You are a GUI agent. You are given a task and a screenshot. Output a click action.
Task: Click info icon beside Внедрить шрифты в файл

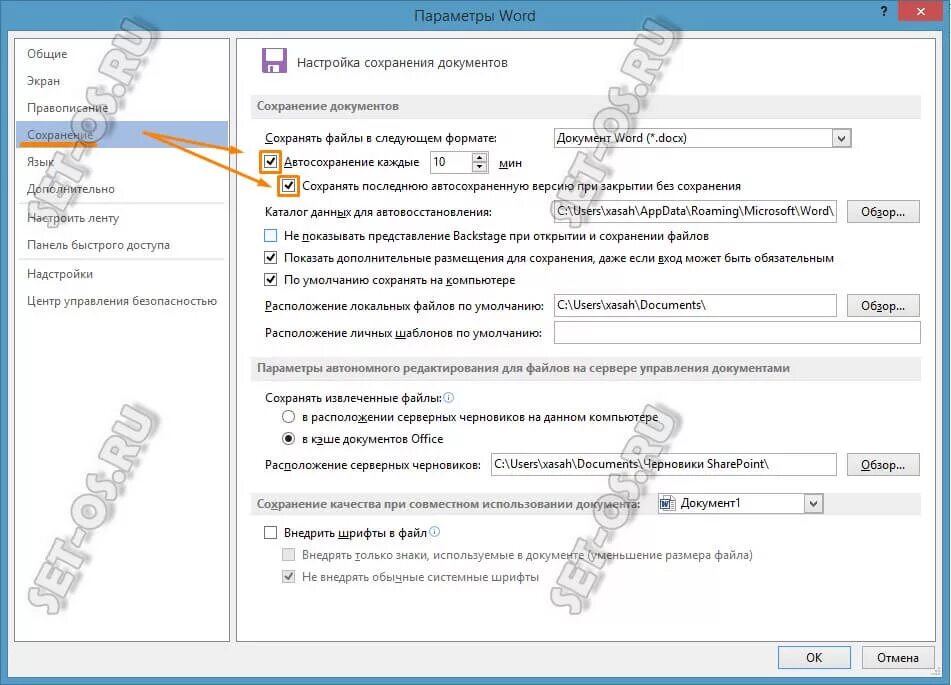434,532
